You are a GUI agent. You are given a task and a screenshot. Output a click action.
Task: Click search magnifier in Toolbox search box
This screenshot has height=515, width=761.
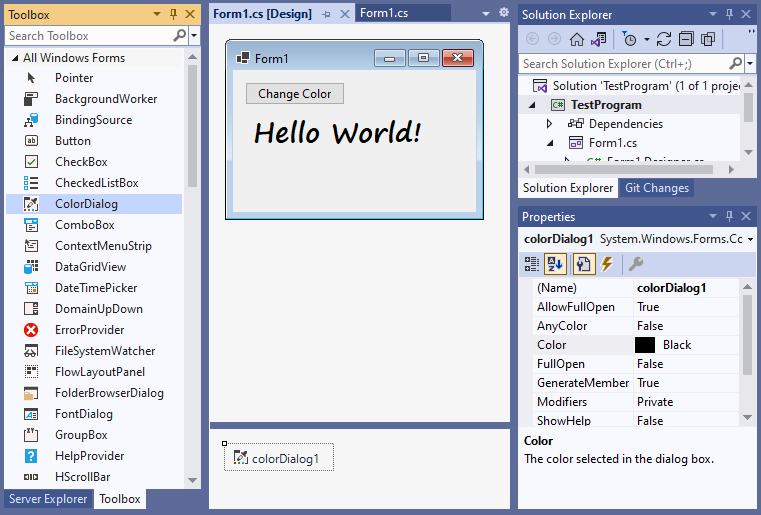pos(180,35)
